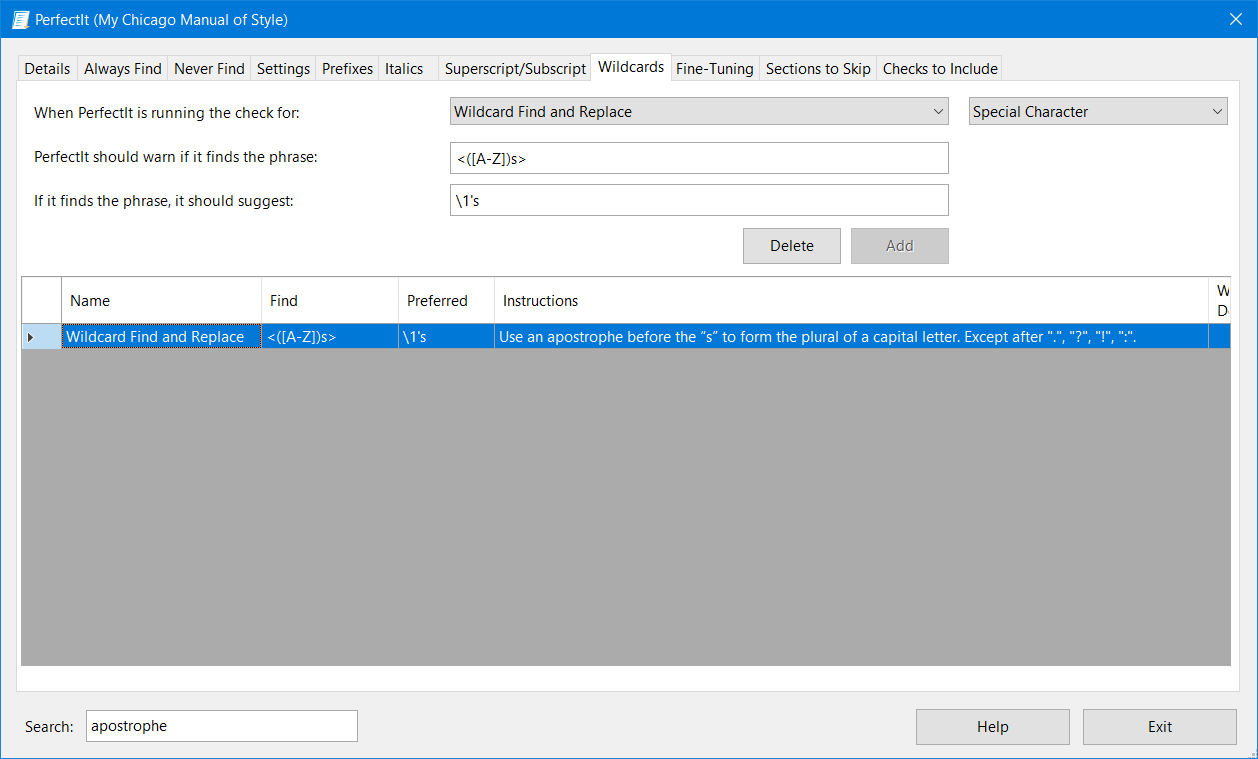Select the row indicator arrow of the wildcard row
This screenshot has height=759, width=1258.
[41, 337]
